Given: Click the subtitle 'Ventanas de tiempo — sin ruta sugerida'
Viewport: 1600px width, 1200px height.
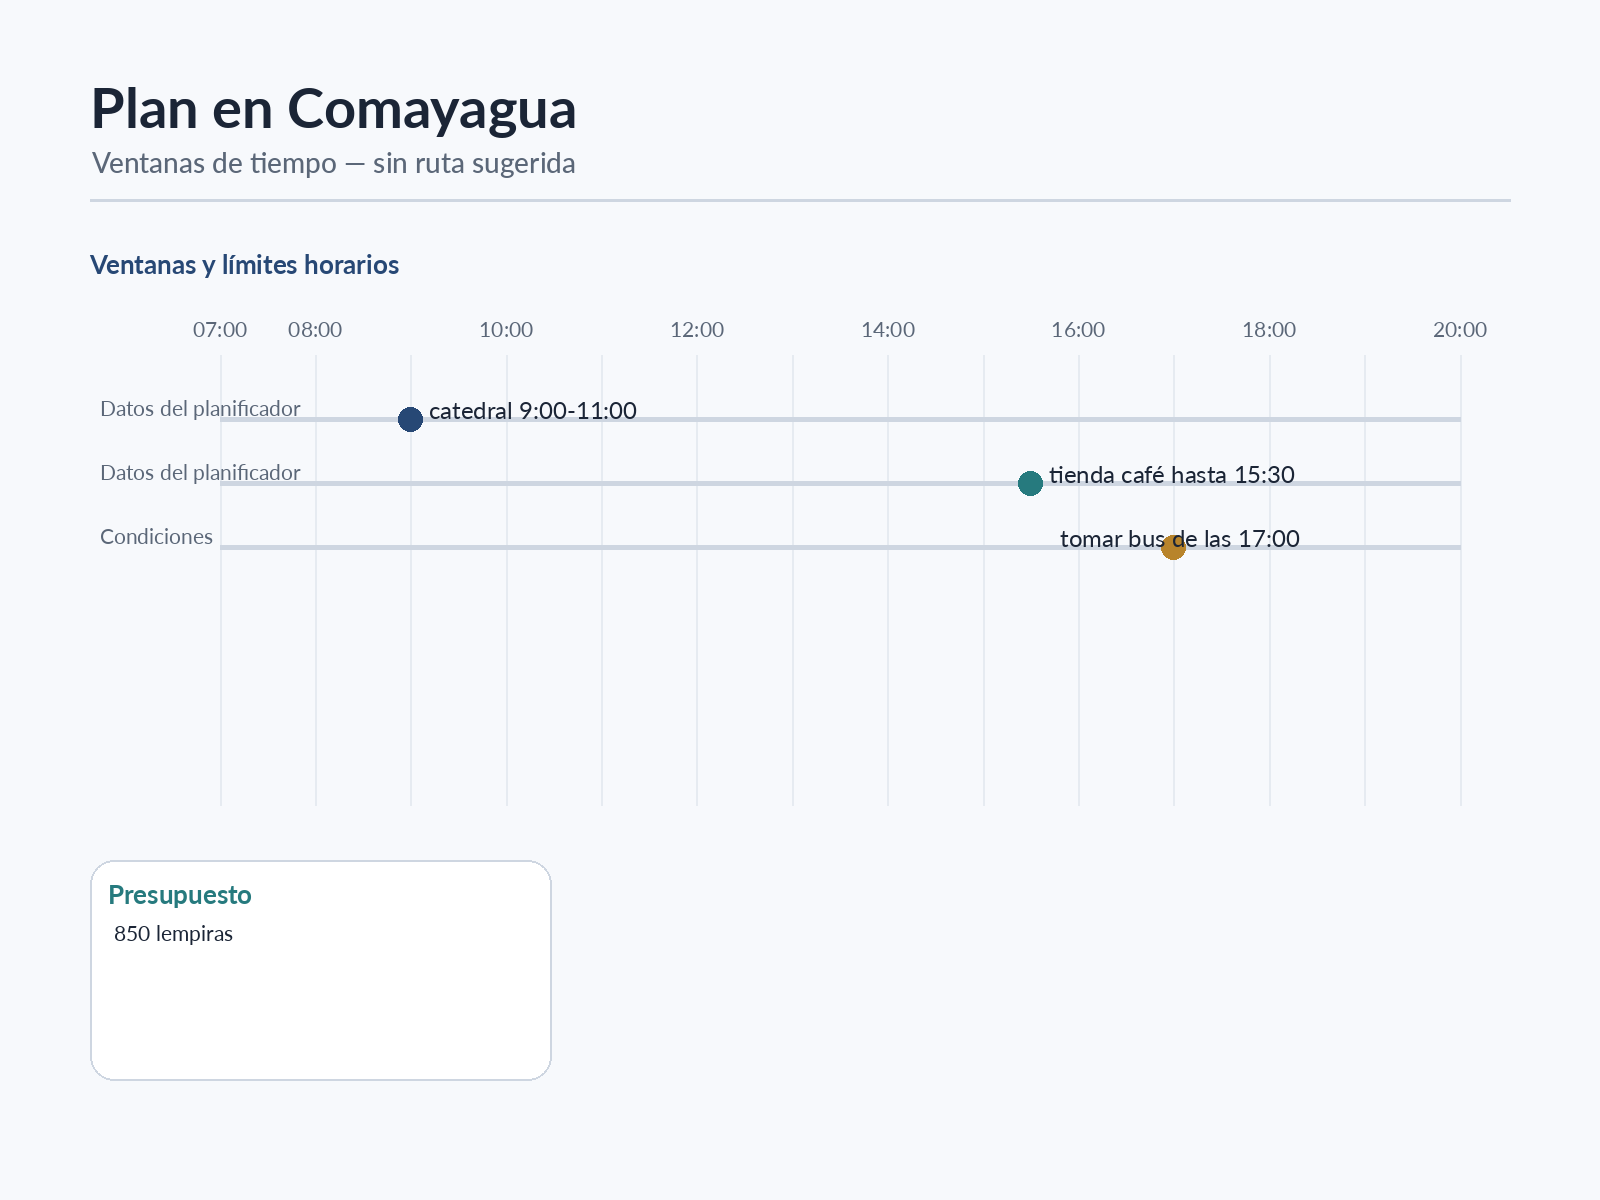Looking at the screenshot, I should click(333, 163).
